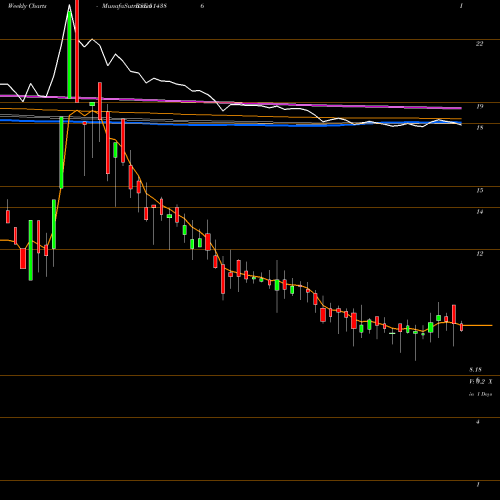
Task: Click the 22 price axis label
Action: [479, 44]
